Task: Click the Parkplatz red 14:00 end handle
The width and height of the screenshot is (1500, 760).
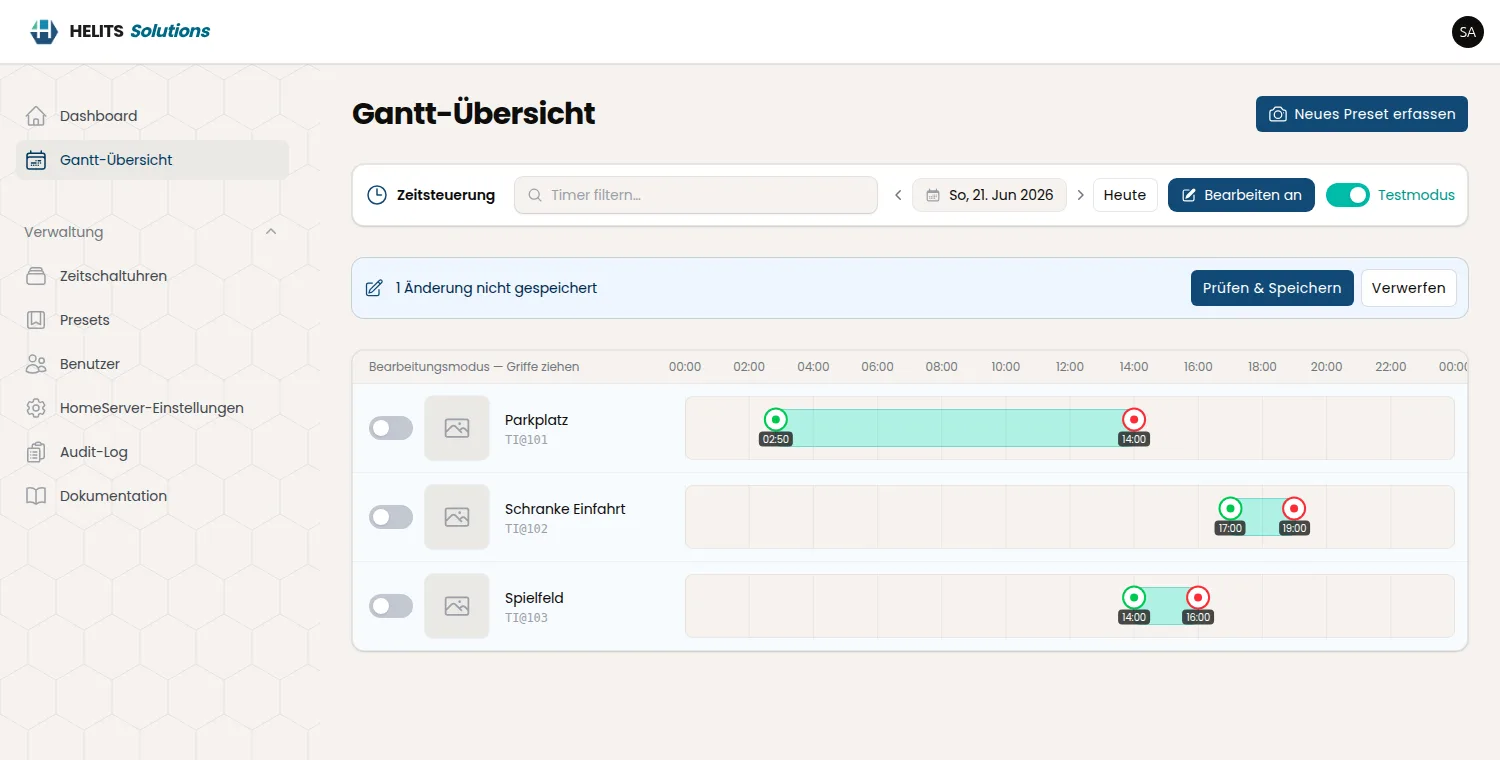Action: tap(1134, 420)
